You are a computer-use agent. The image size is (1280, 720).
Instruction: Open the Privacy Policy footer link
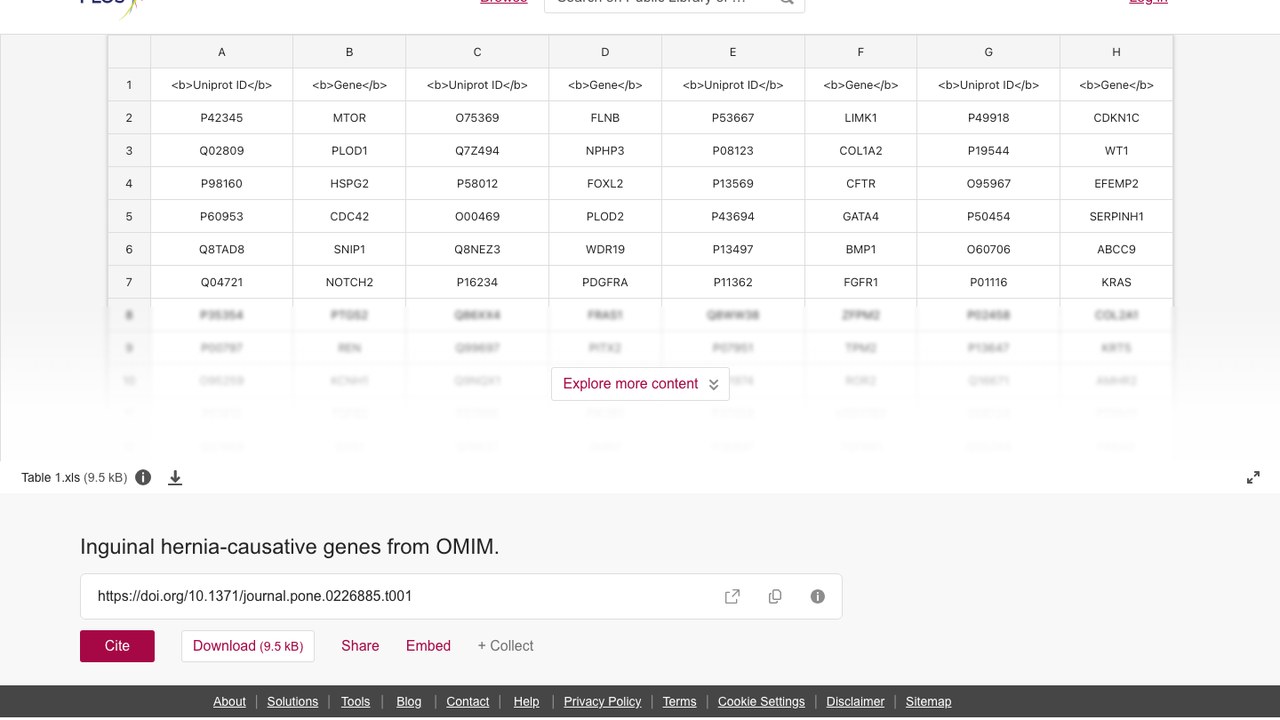coord(602,702)
